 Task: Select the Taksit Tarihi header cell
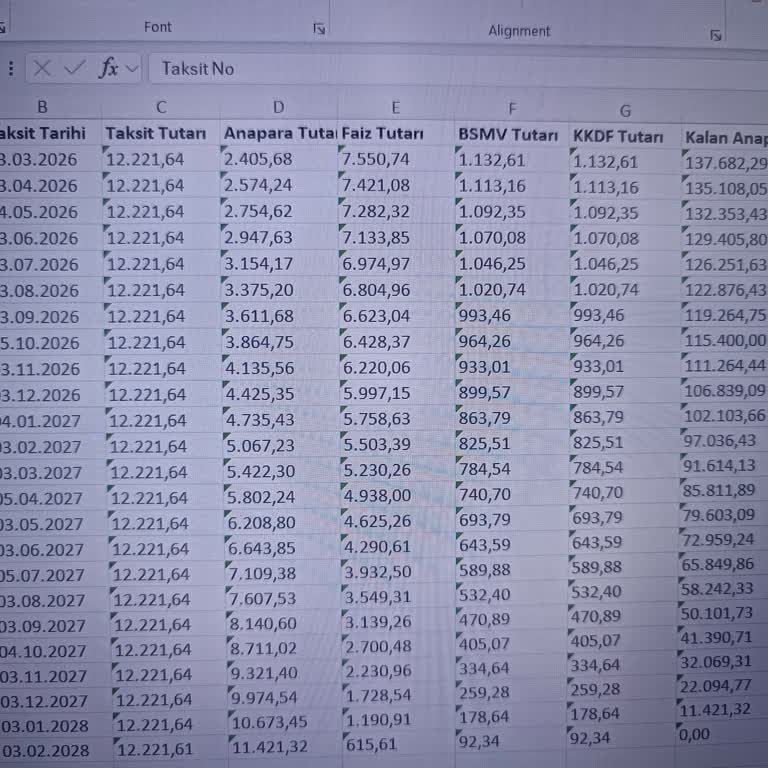(x=49, y=133)
